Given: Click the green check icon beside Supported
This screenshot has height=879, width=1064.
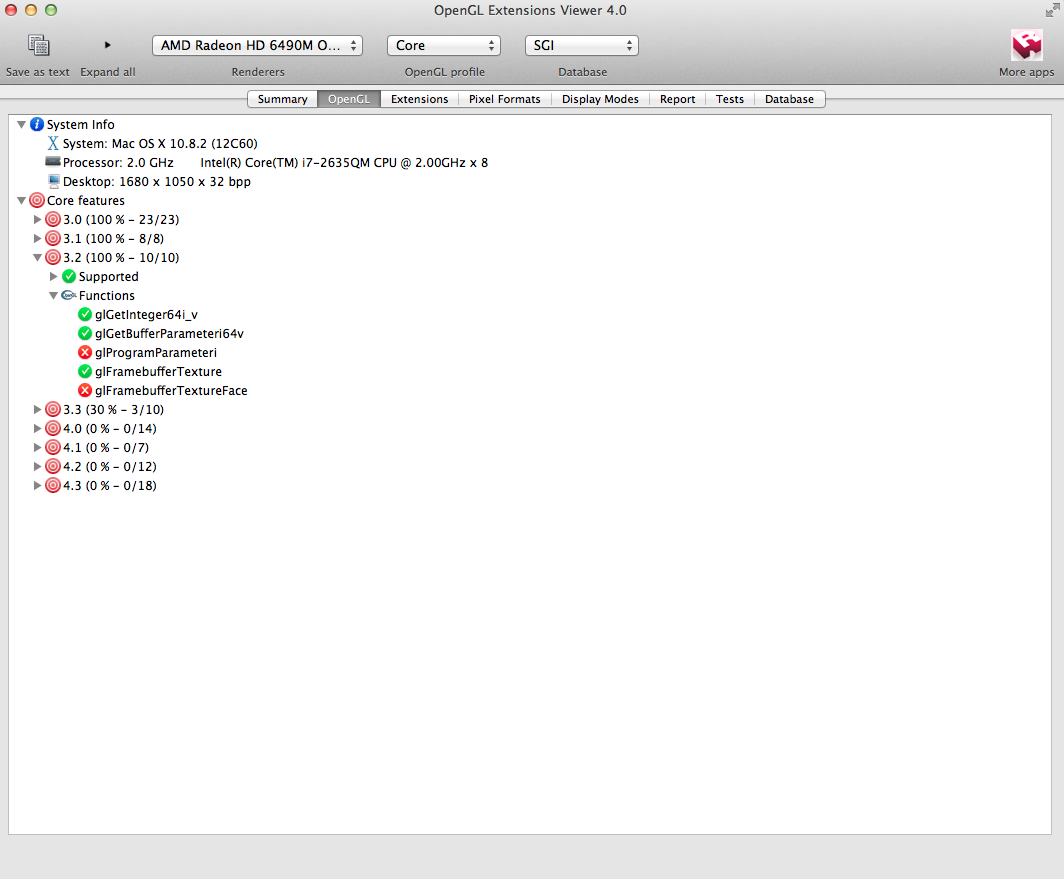Looking at the screenshot, I should pyautogui.click(x=69, y=276).
